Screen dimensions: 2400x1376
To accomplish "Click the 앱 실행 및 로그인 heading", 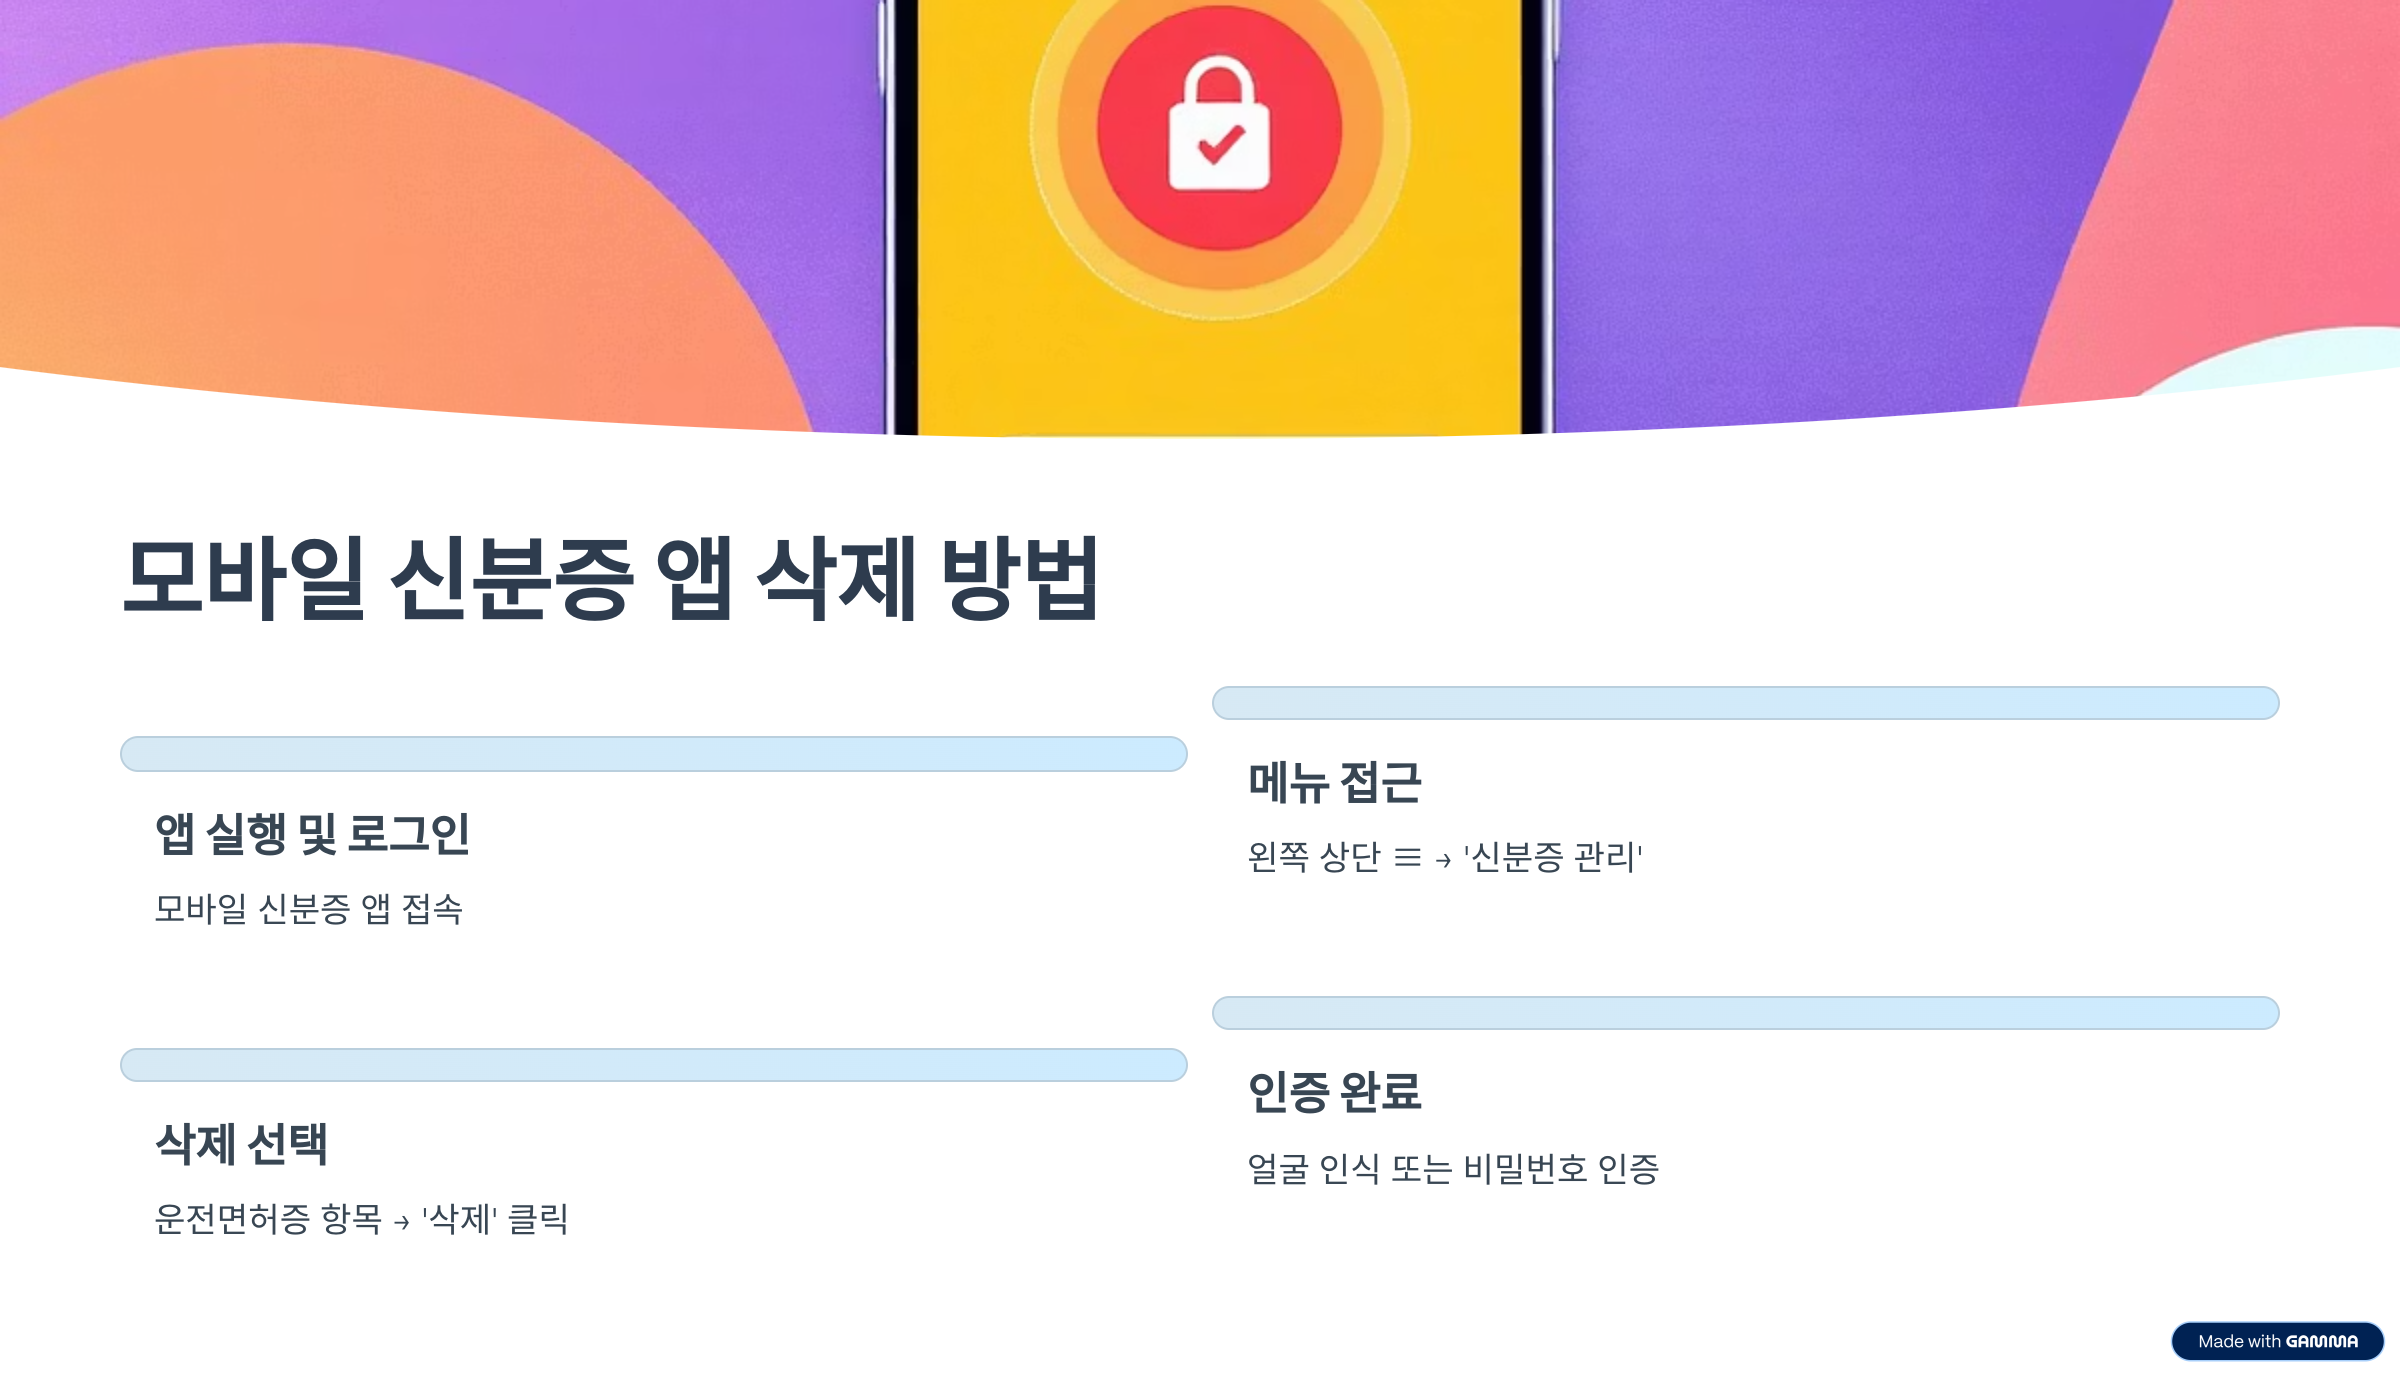I will [312, 833].
